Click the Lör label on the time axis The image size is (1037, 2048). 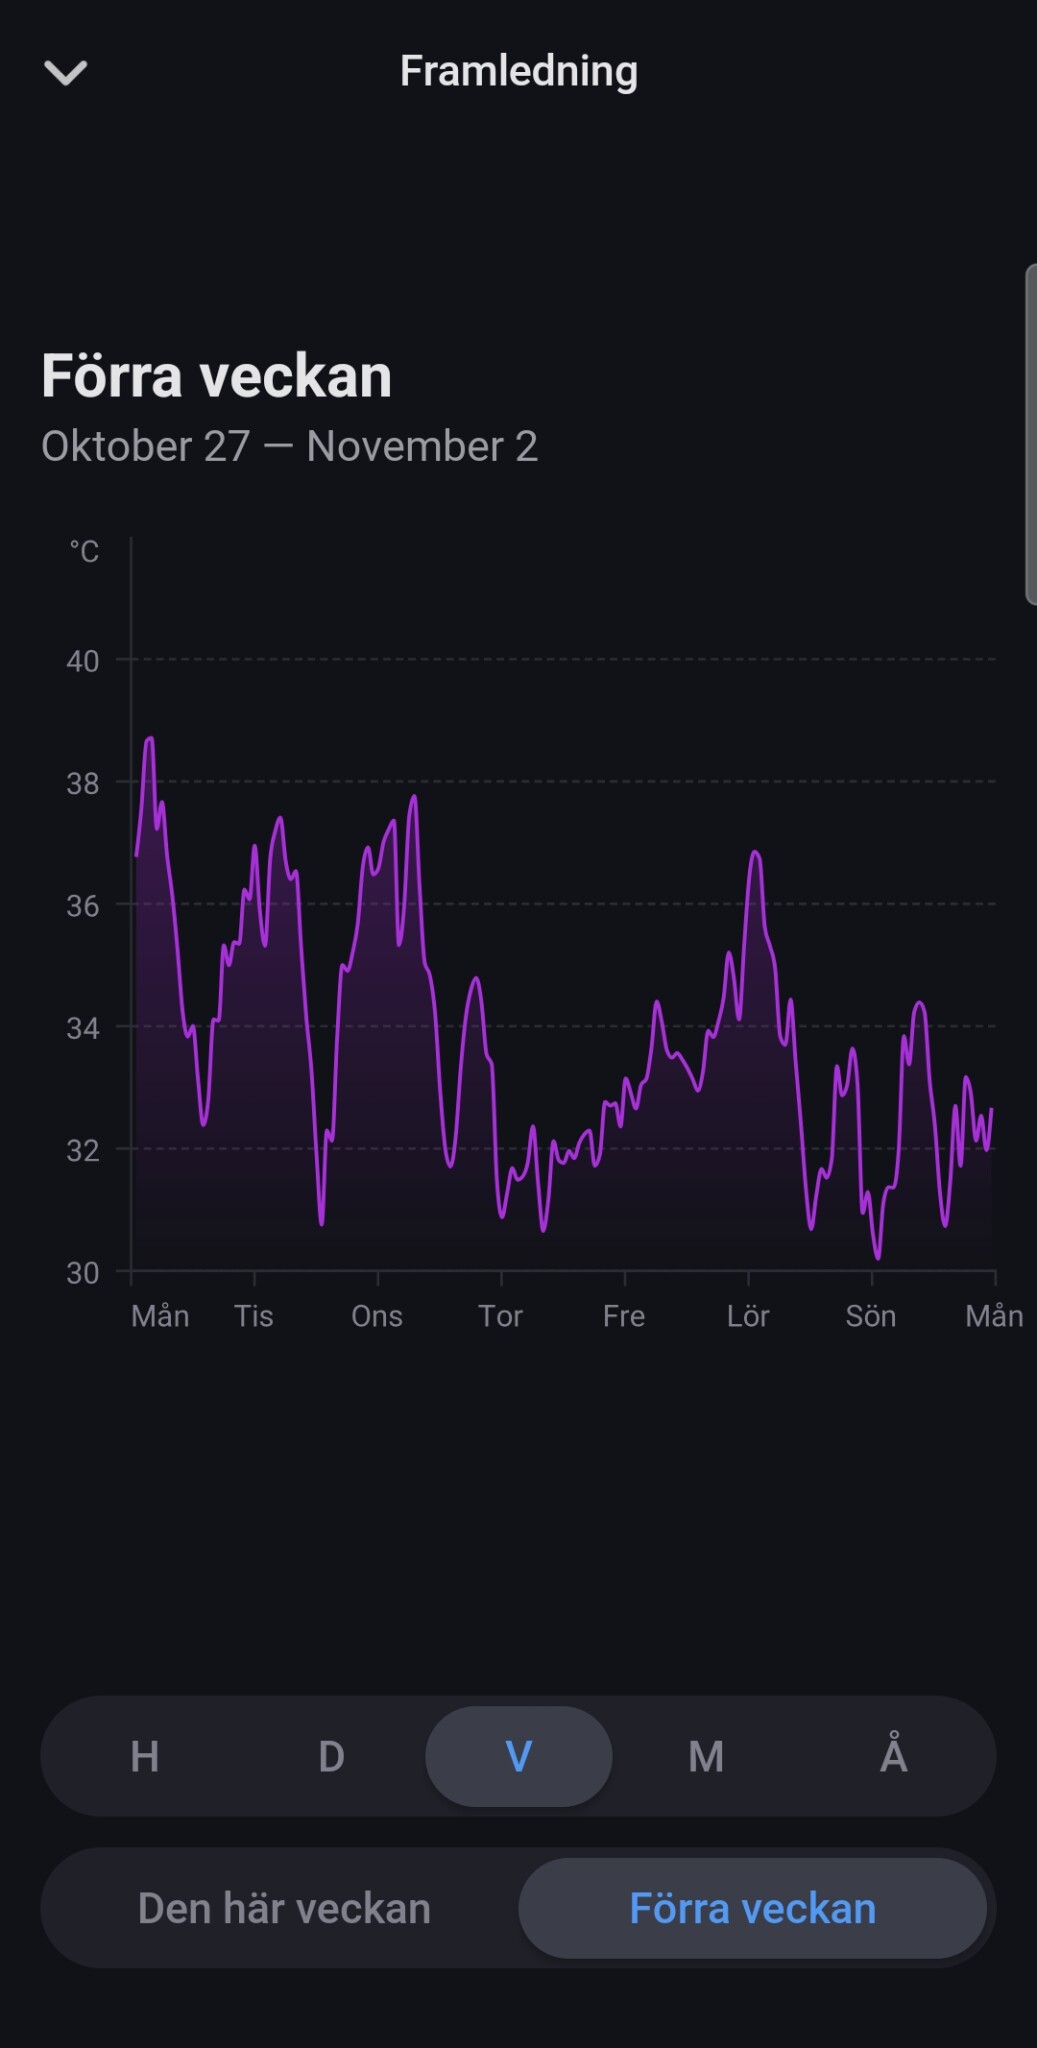coord(748,1316)
